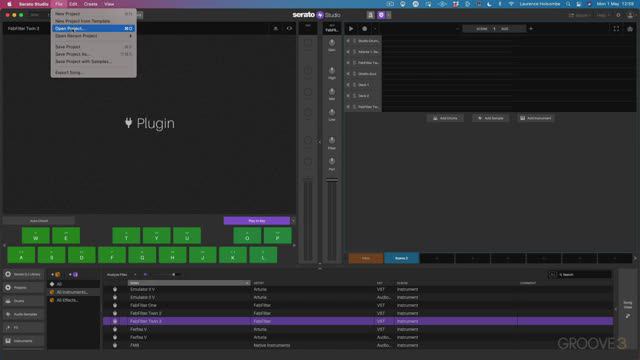Open the user account icon in the top bar
Viewport: 640px width, 360px height.
coord(630,15)
